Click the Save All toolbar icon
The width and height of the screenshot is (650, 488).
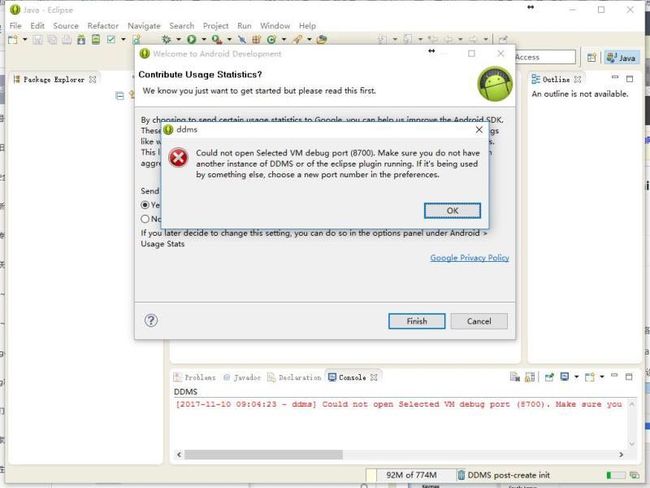52,39
